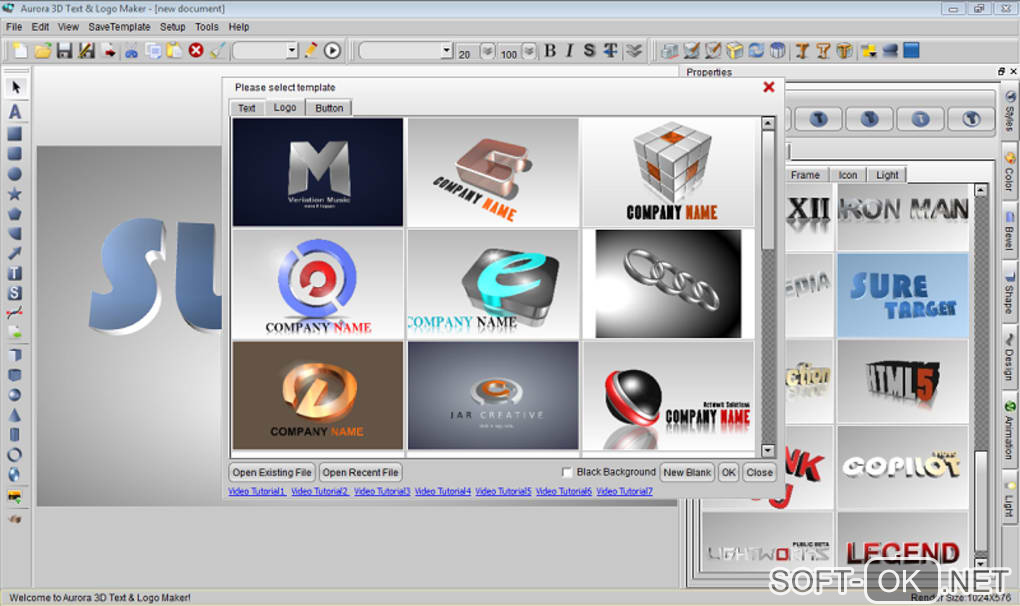Click the Save floppy disk icon
The width and height of the screenshot is (1020, 606).
pyautogui.click(x=64, y=51)
